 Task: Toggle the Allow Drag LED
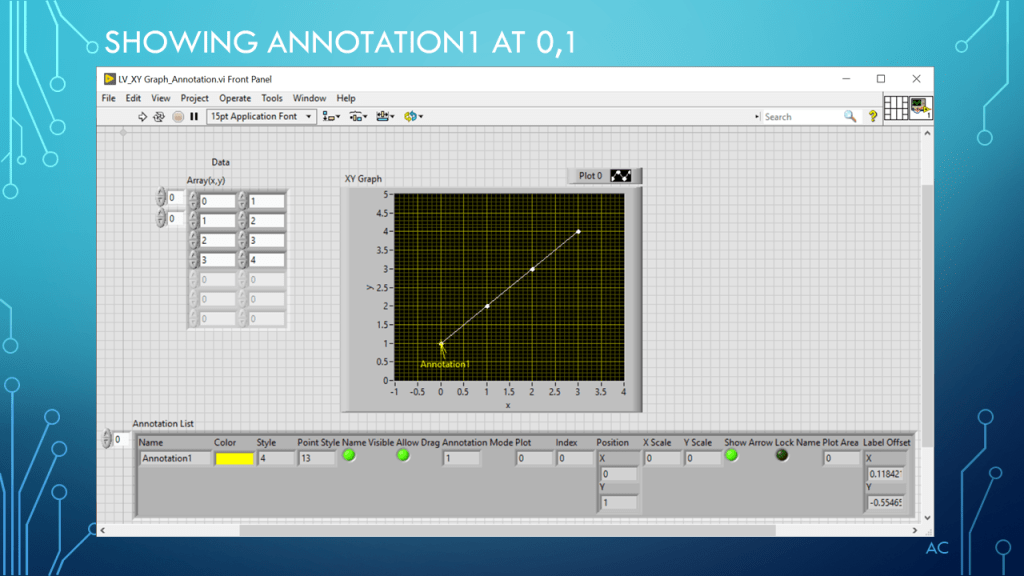[403, 455]
